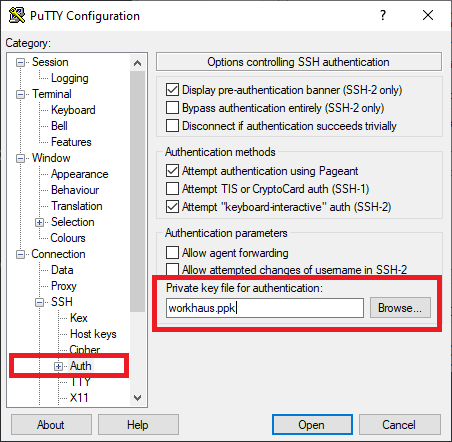Open the Colours settings category
452x442 pixels.
tap(68, 238)
